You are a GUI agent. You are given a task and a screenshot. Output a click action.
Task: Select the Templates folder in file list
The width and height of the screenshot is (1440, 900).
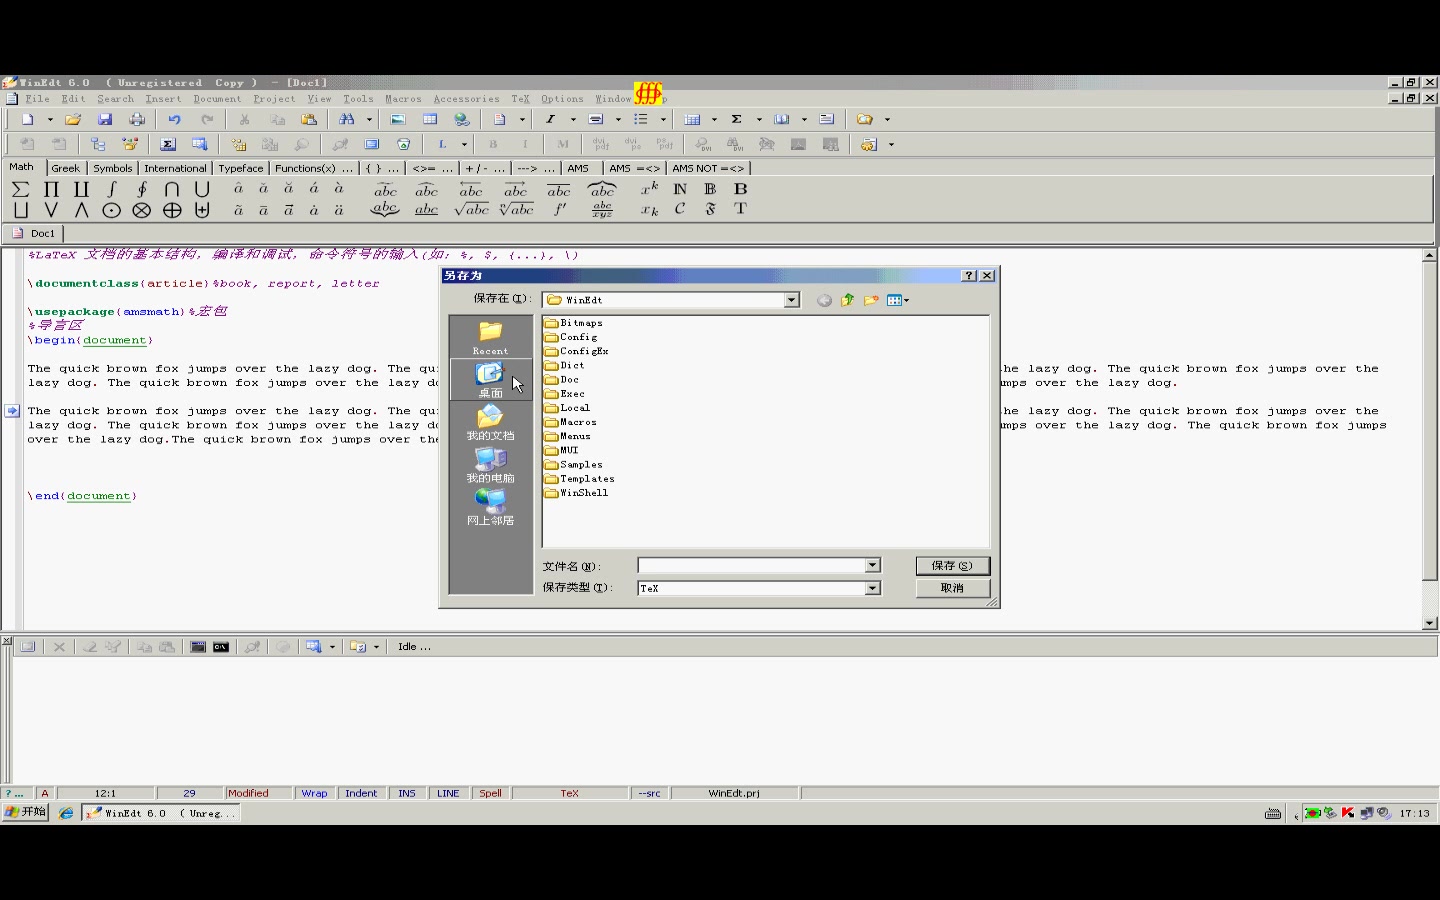(x=580, y=479)
